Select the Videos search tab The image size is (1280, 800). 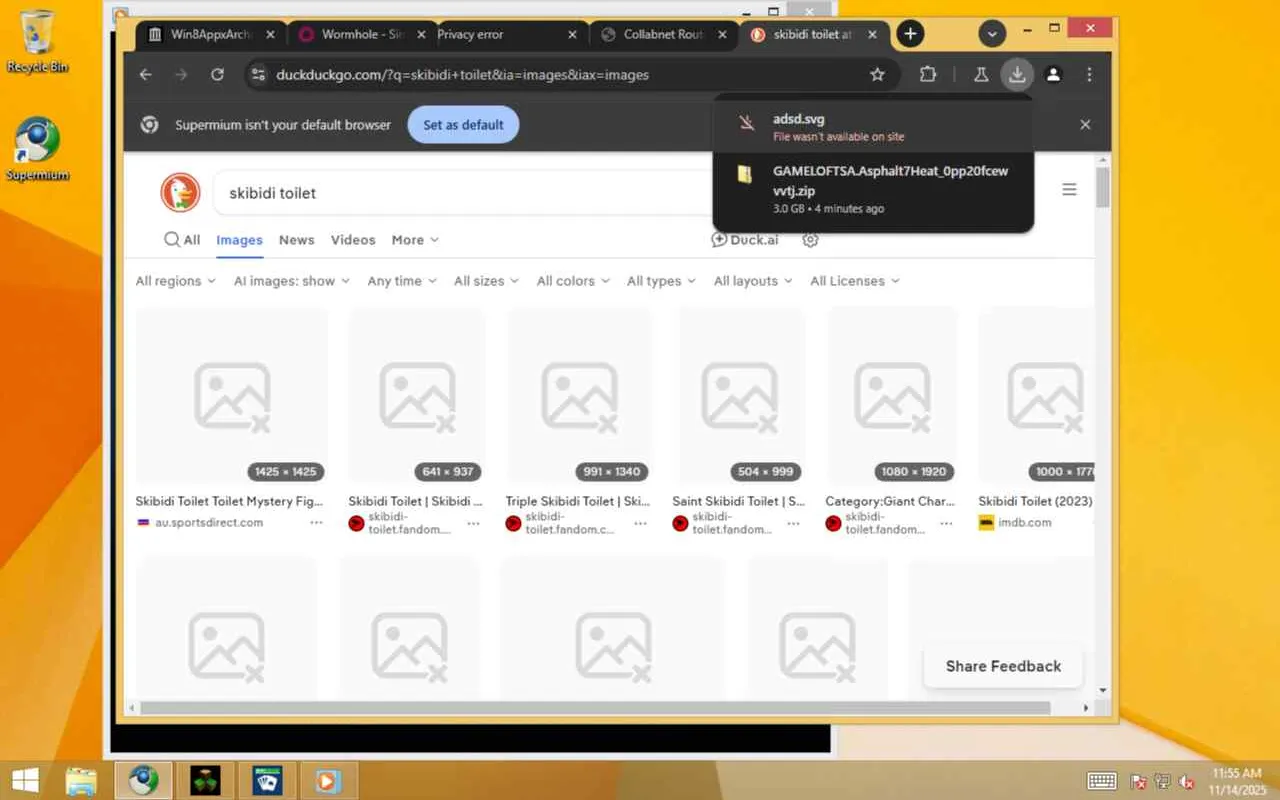pos(353,240)
